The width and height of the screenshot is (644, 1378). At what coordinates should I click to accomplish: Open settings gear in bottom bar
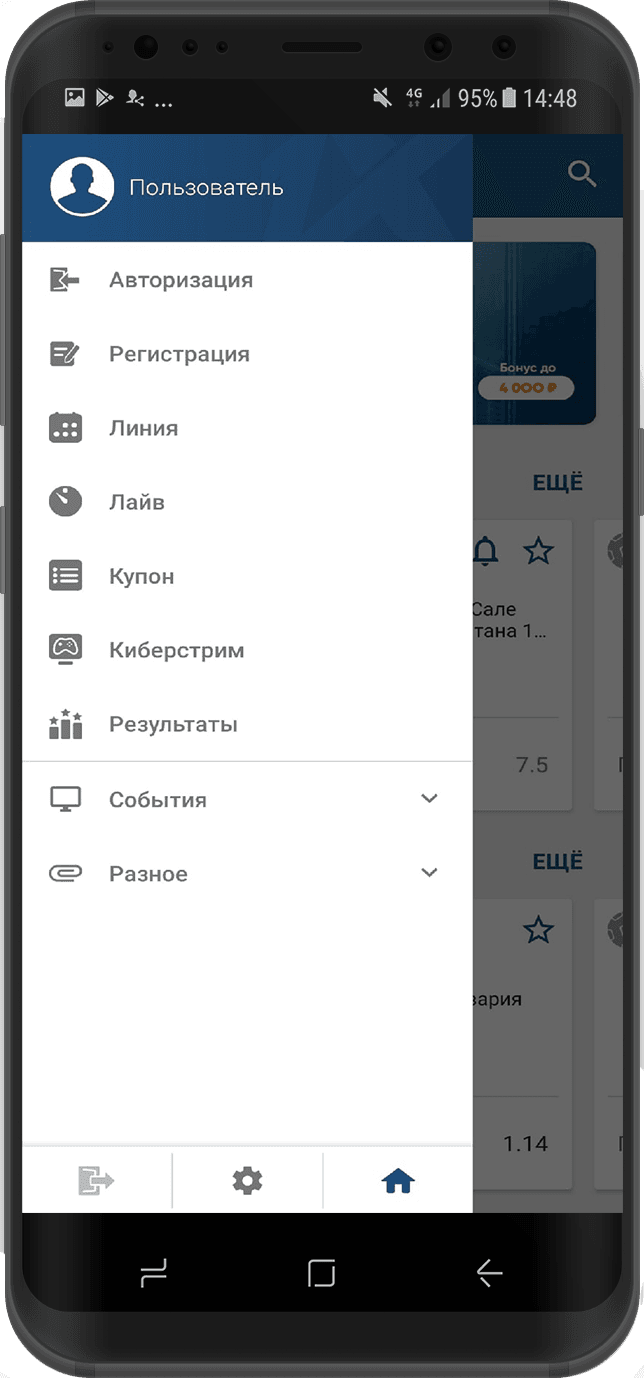coord(247,1181)
